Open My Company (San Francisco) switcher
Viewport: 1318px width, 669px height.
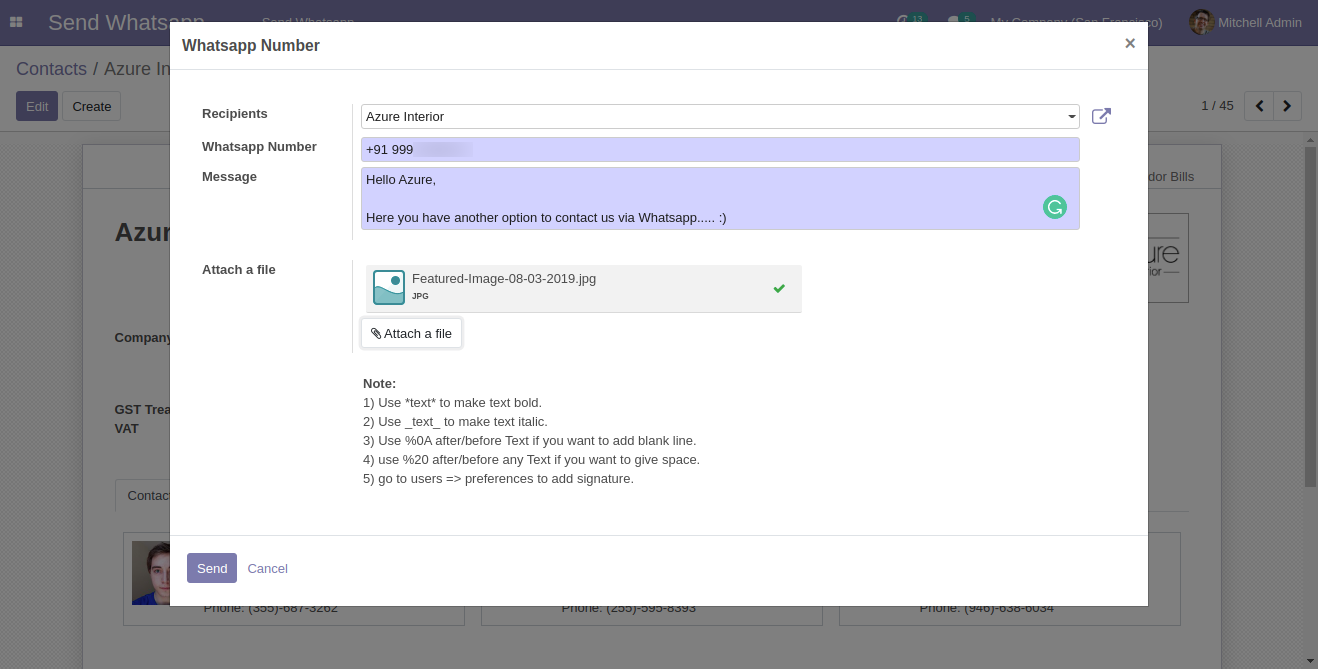pyautogui.click(x=1076, y=22)
